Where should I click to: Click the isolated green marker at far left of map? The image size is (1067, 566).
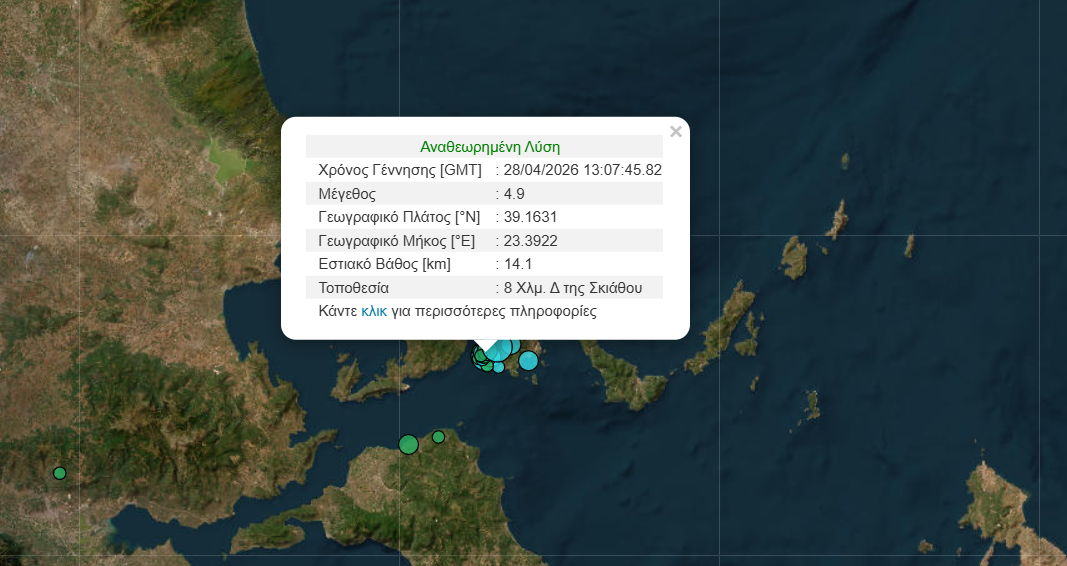(x=59, y=473)
